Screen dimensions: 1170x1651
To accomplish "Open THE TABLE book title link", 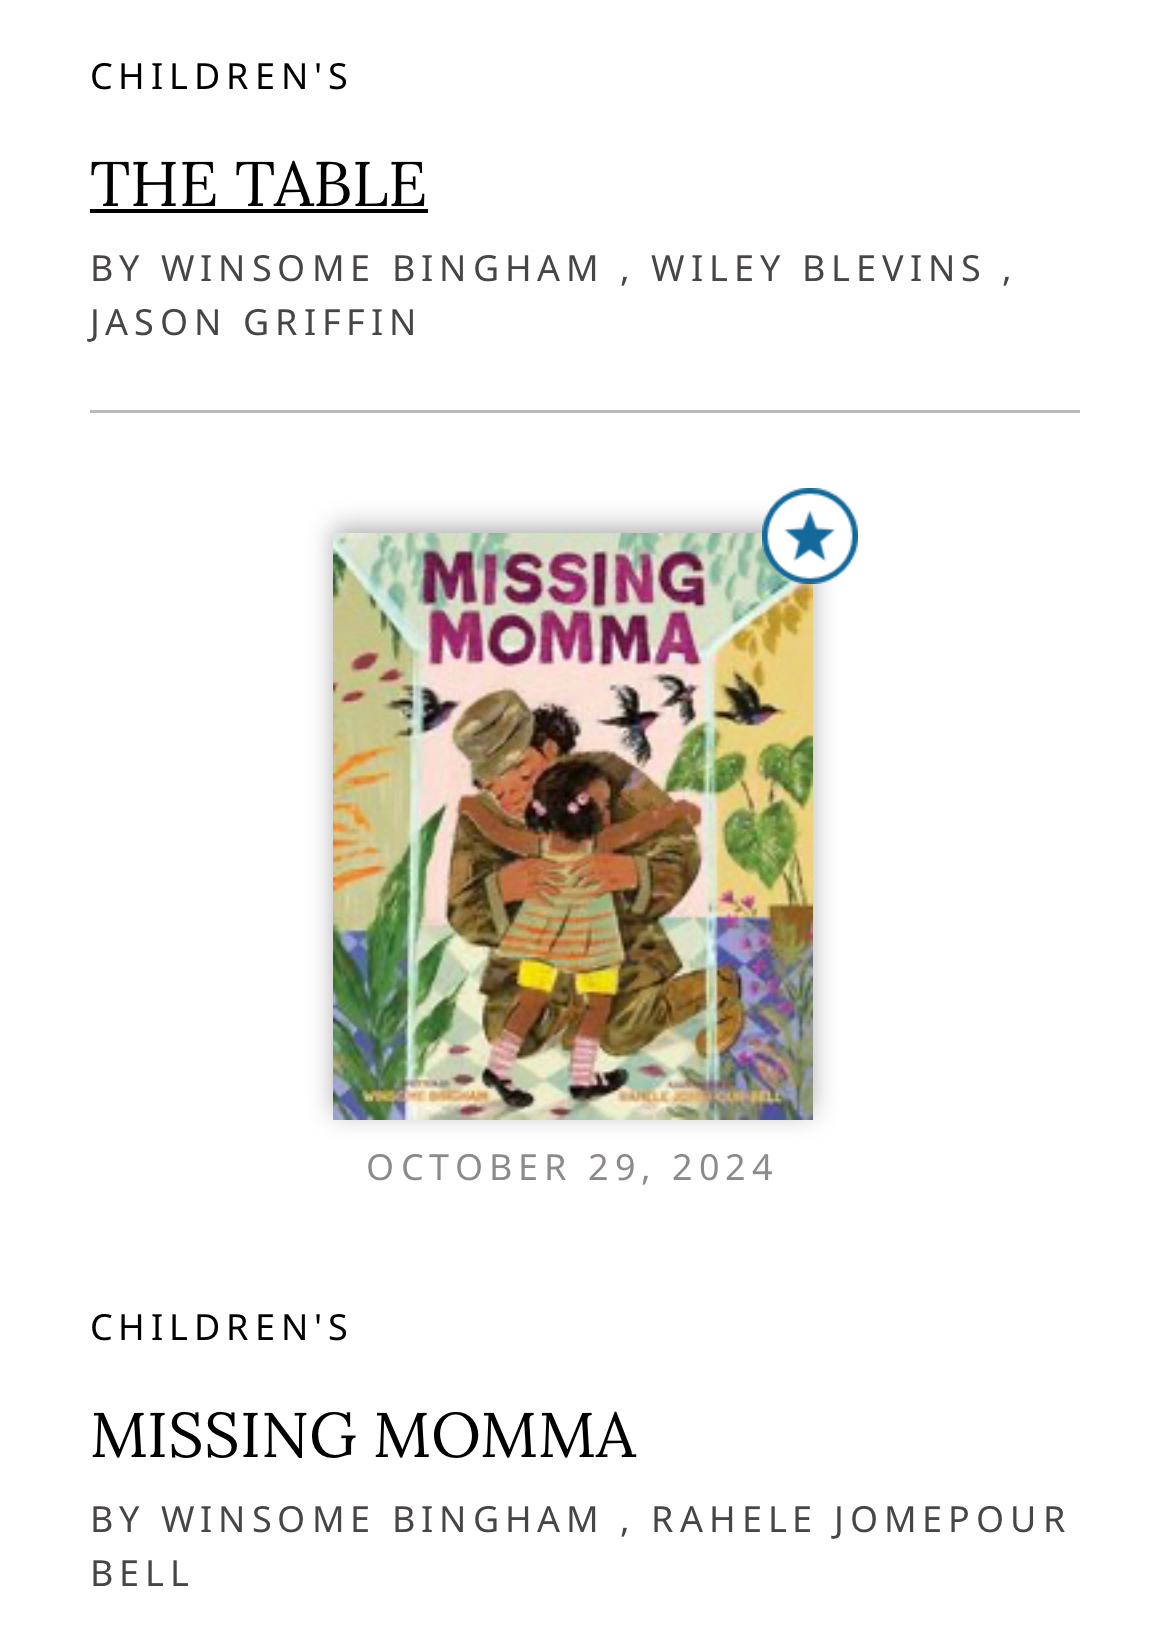I will [259, 185].
